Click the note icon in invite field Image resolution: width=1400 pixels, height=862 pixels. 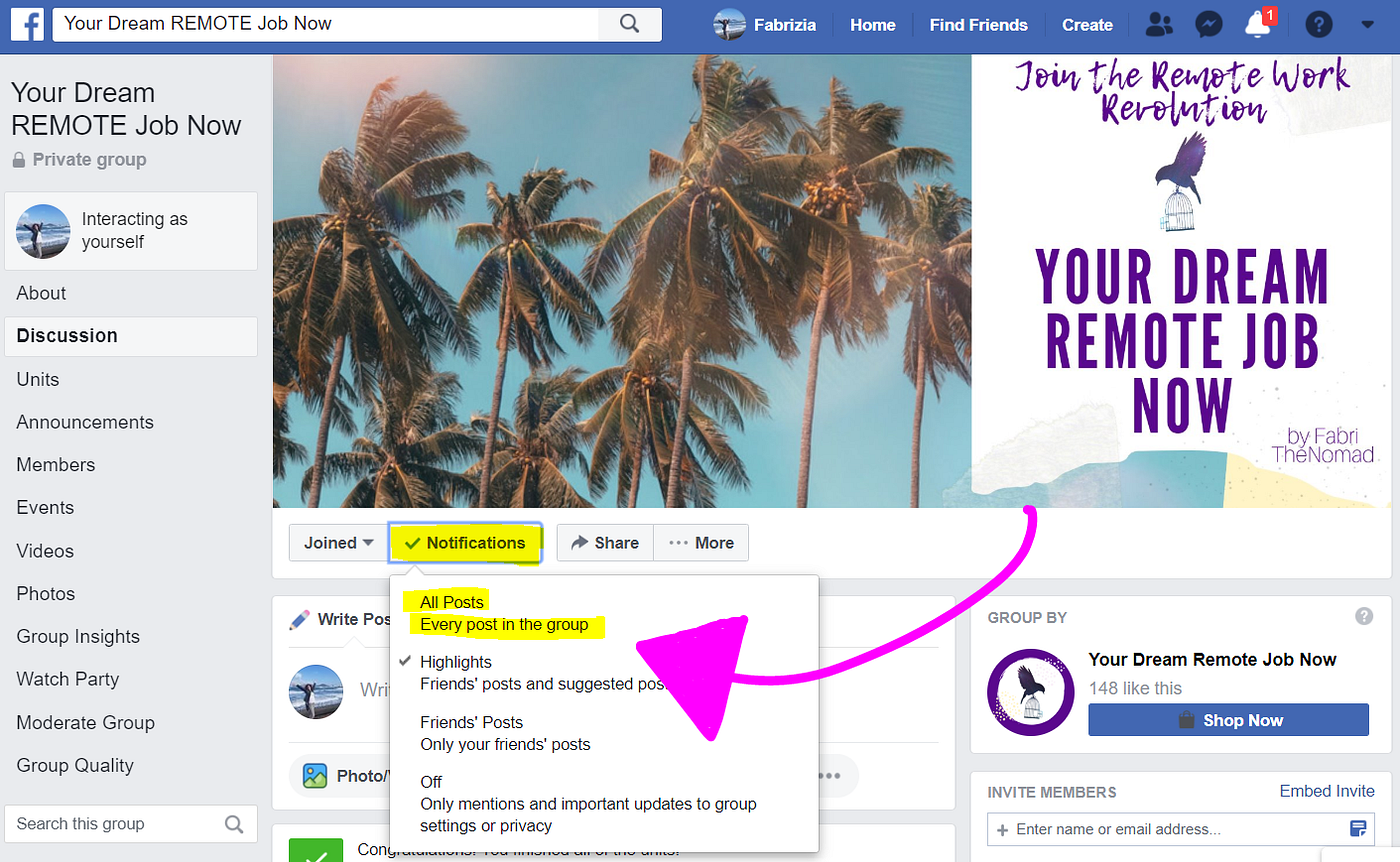(x=1358, y=829)
